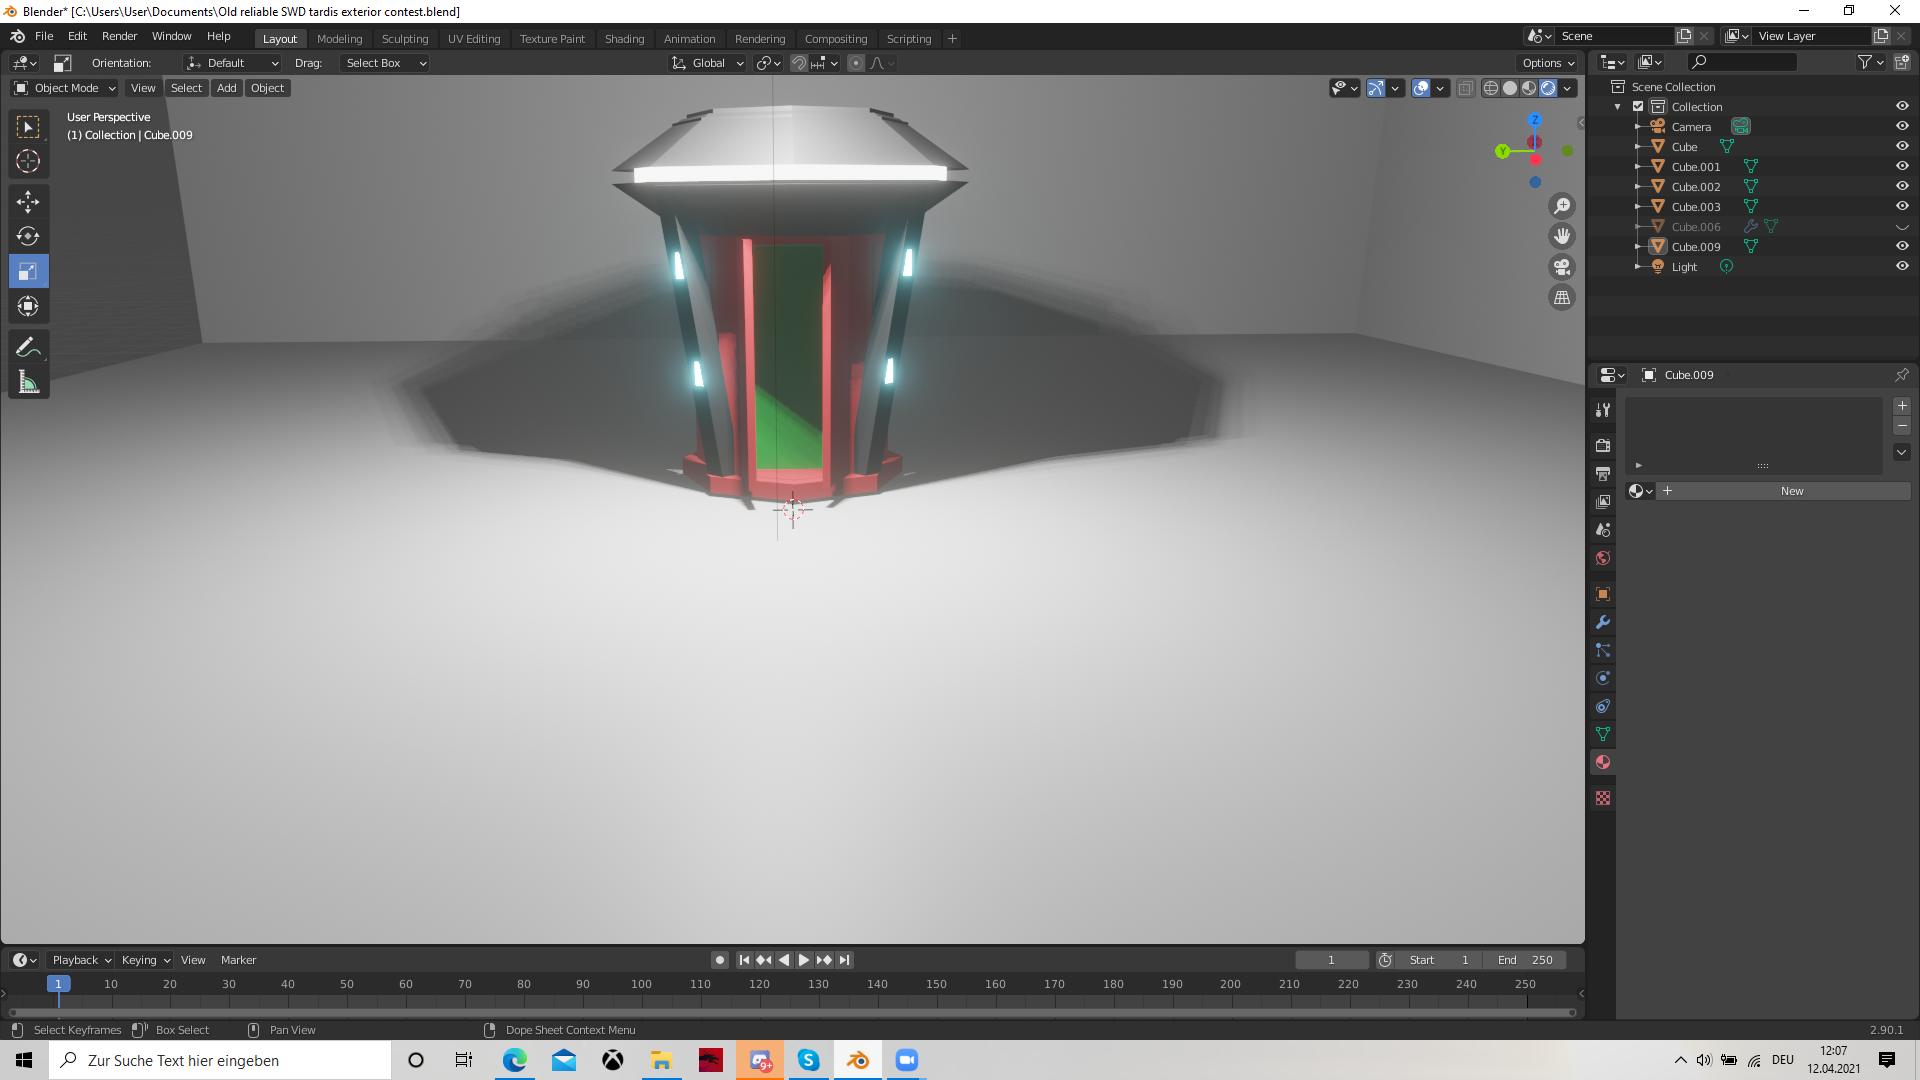
Task: Open Orientation Default dropdown
Action: pos(232,63)
